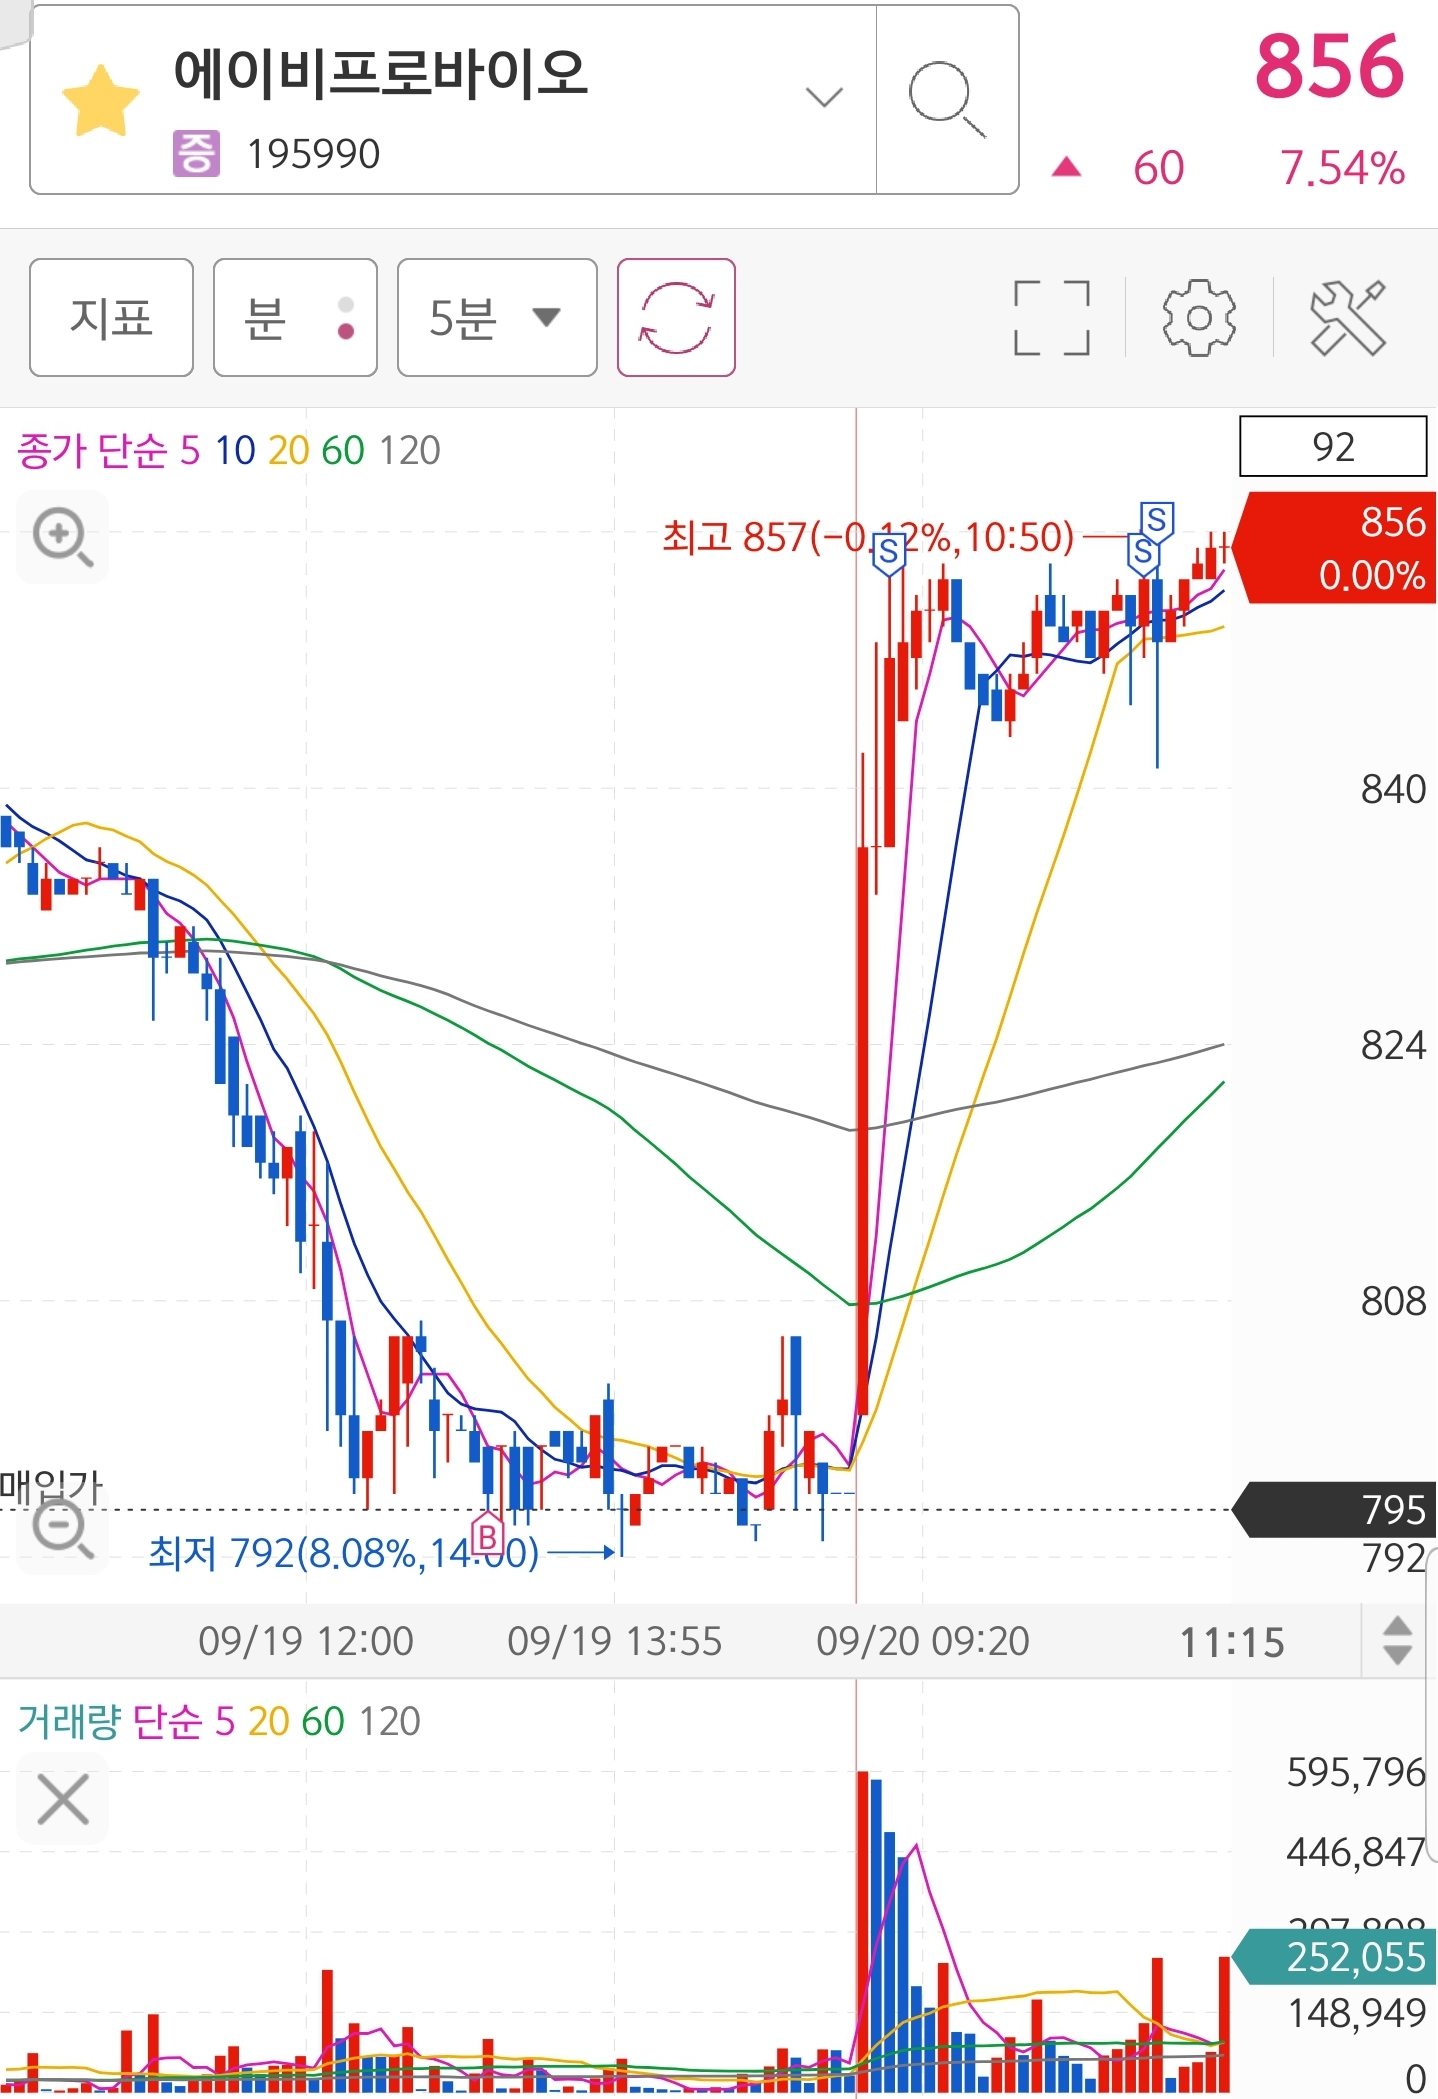Viewport: 1438px width, 2099px height.
Task: Click the chart pane resize arrows
Action: [x=1397, y=1641]
